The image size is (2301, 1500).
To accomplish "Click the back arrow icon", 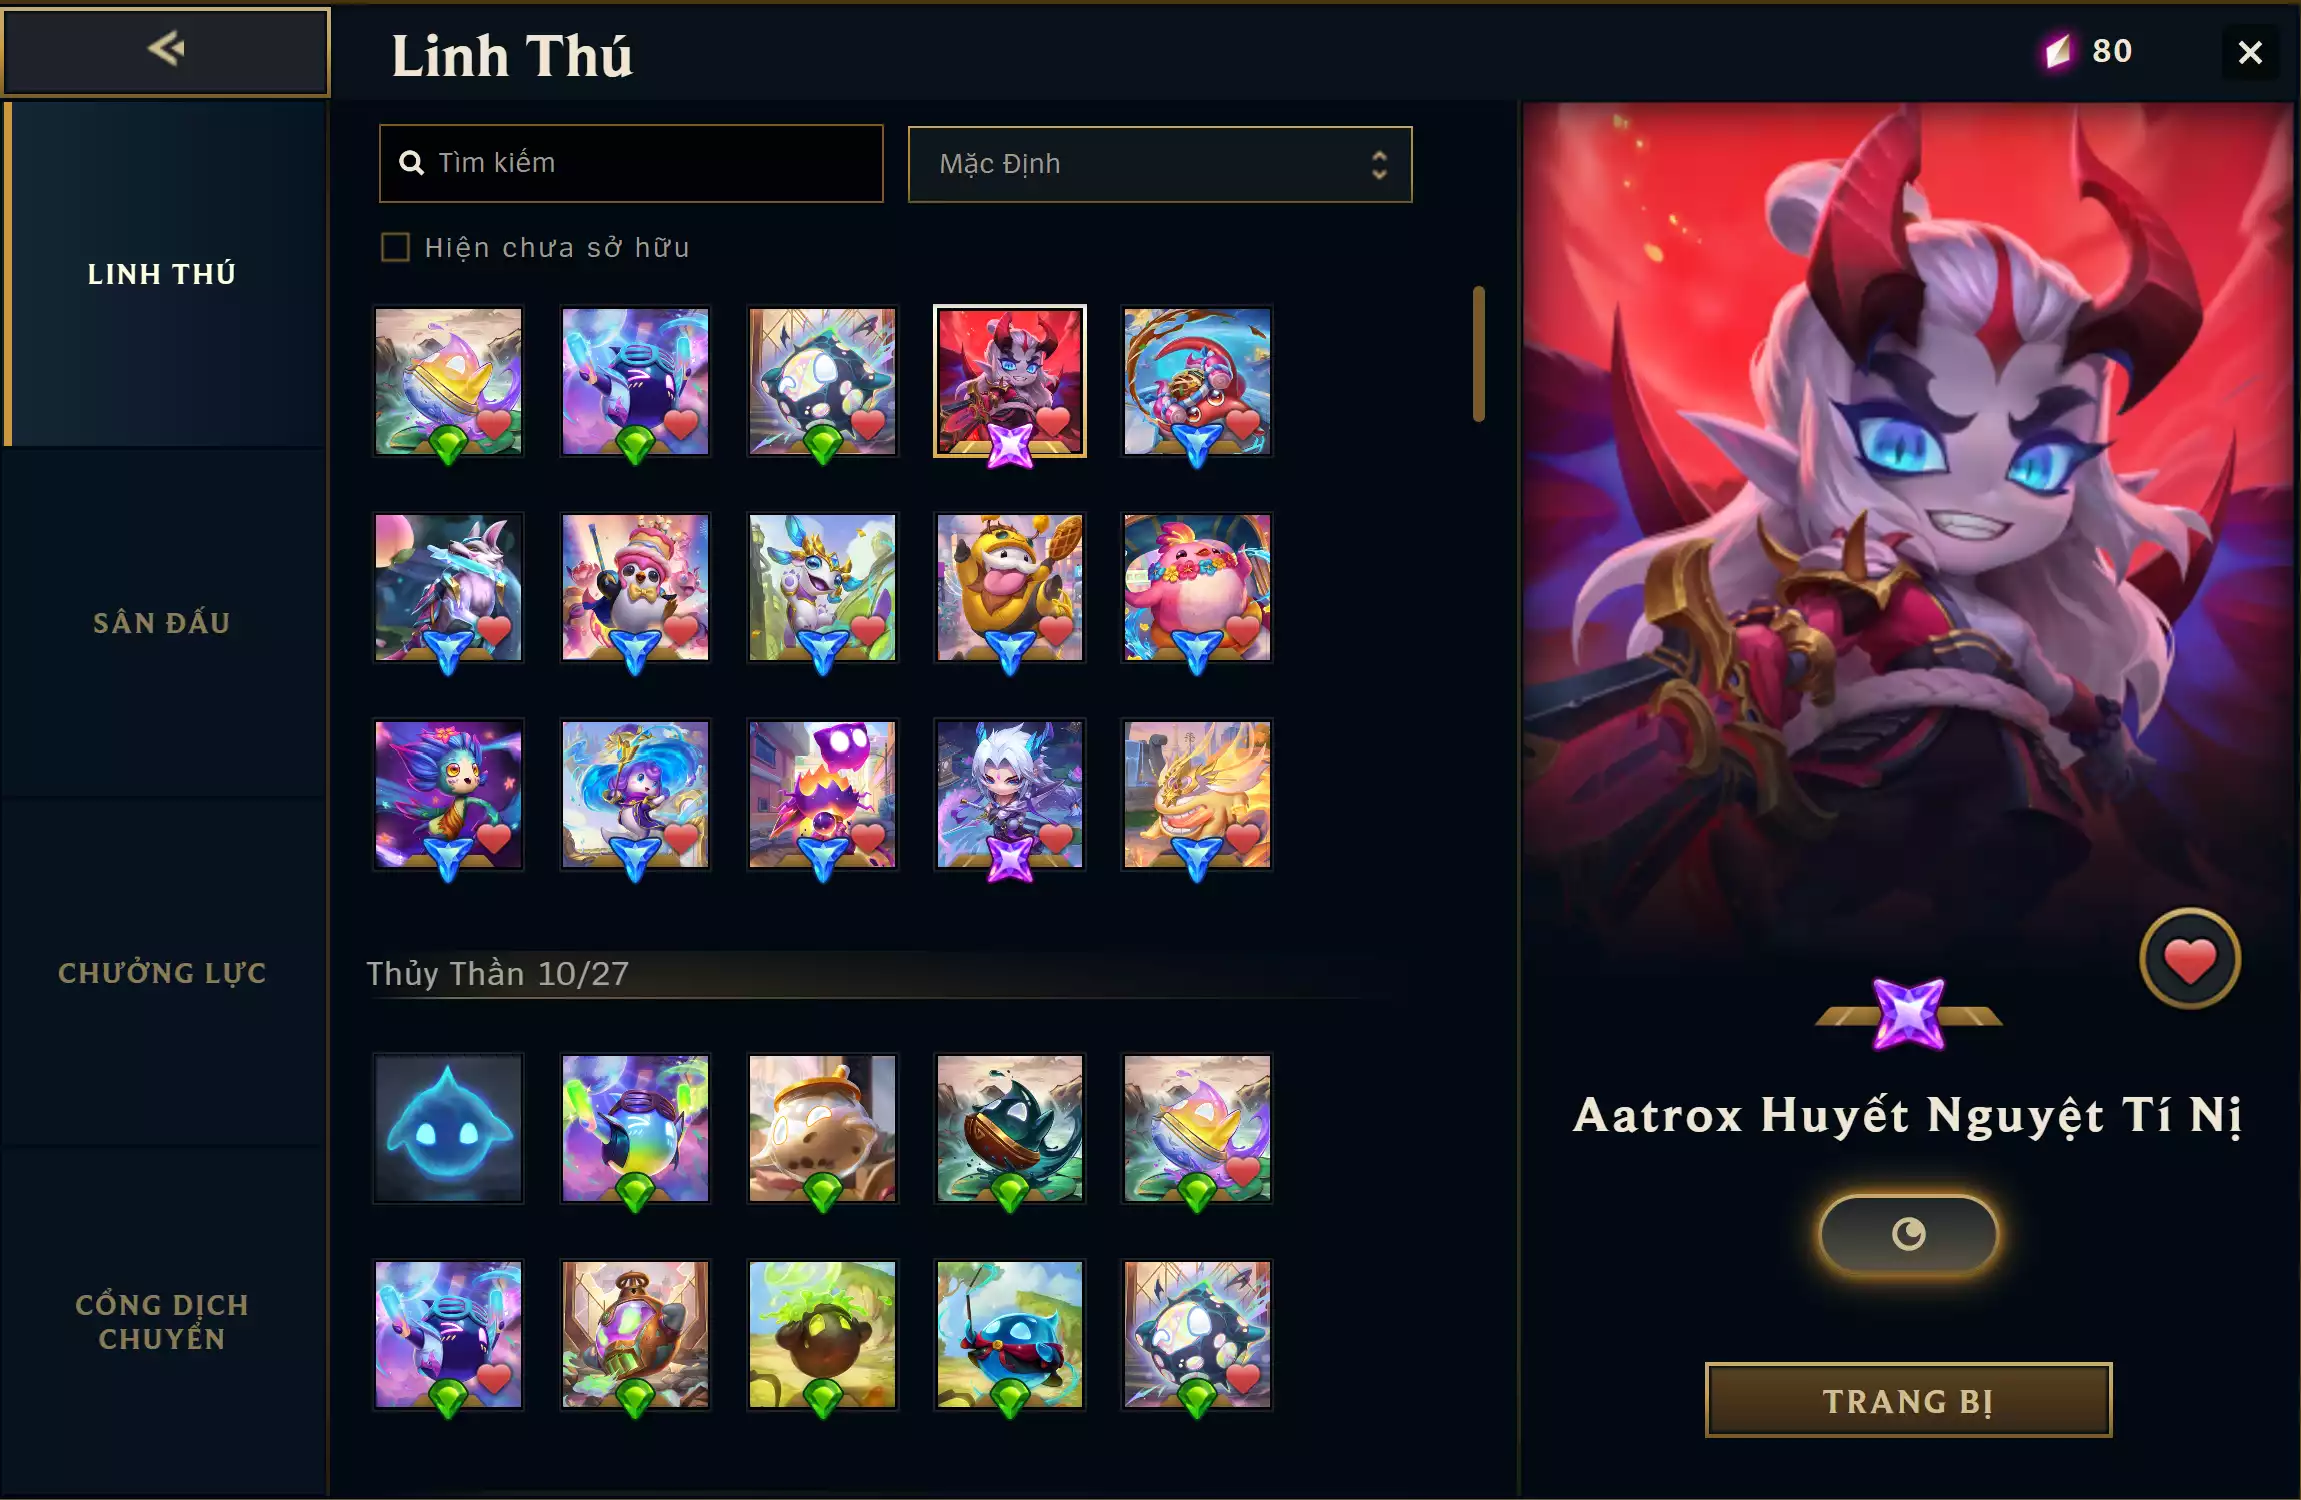I will pos(166,48).
